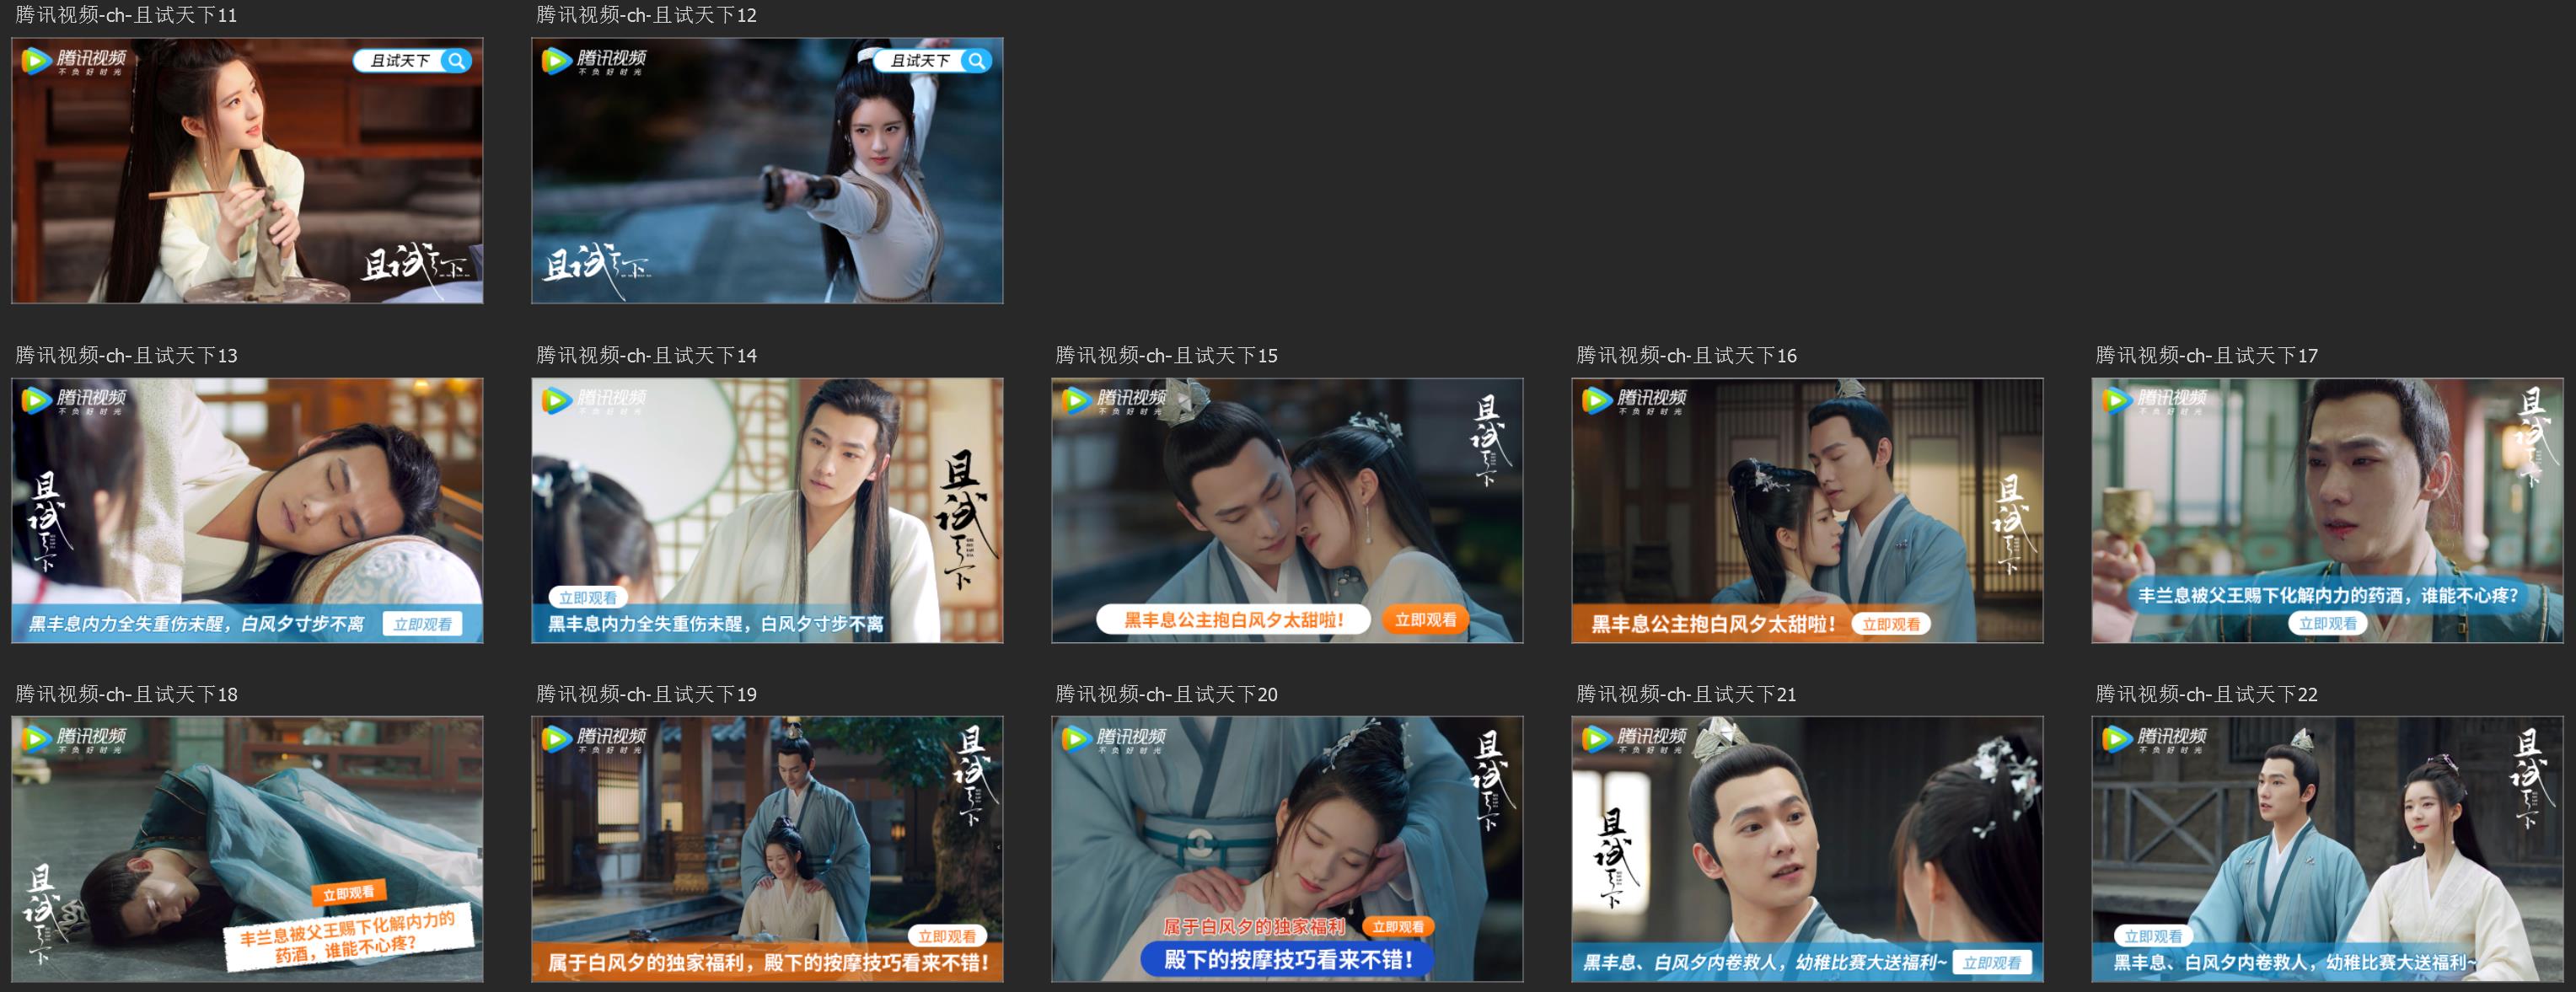Click 且试天下 search box in banner 12
This screenshot has width=2576, height=992.
(931, 61)
